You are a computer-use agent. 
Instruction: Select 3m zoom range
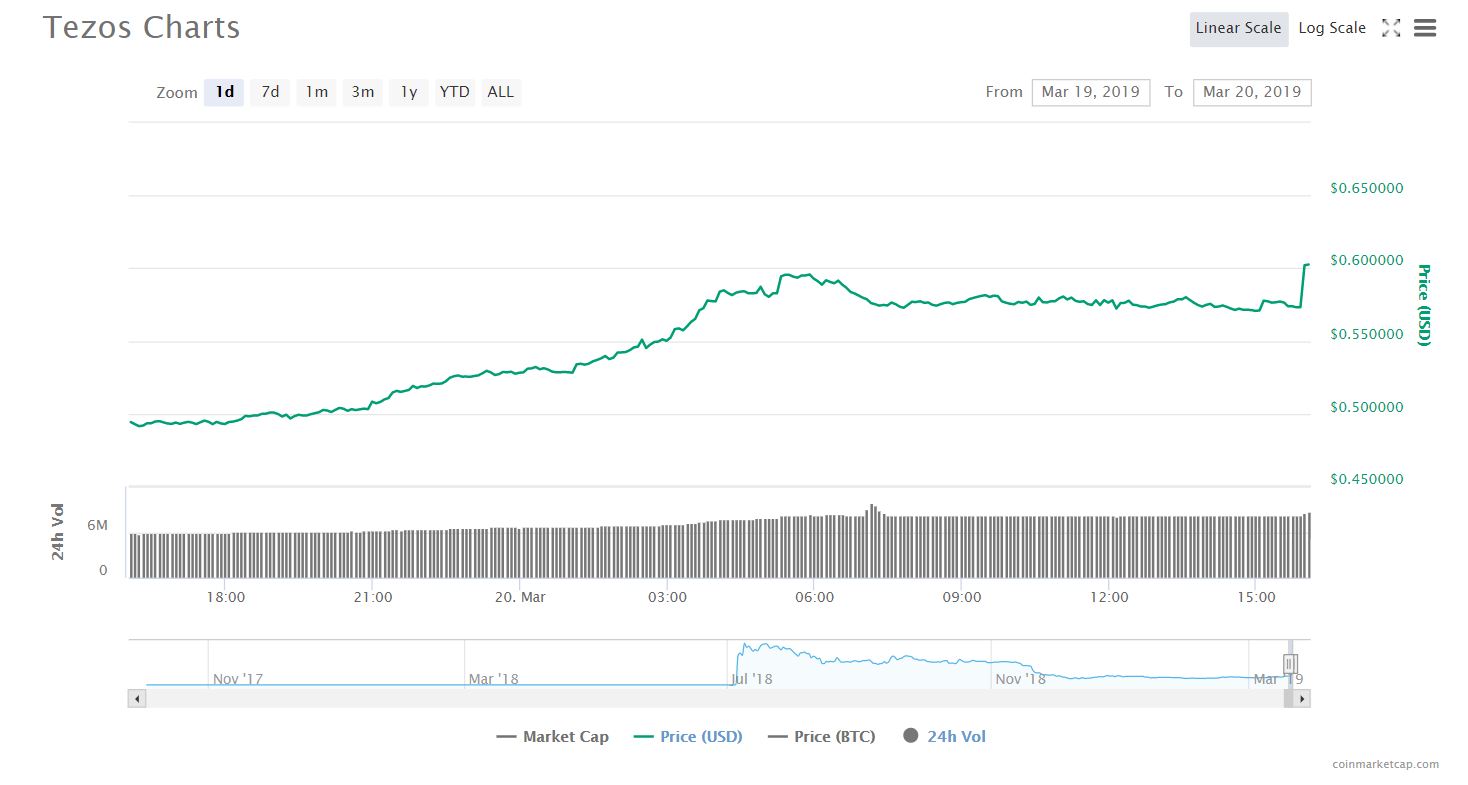(x=362, y=92)
